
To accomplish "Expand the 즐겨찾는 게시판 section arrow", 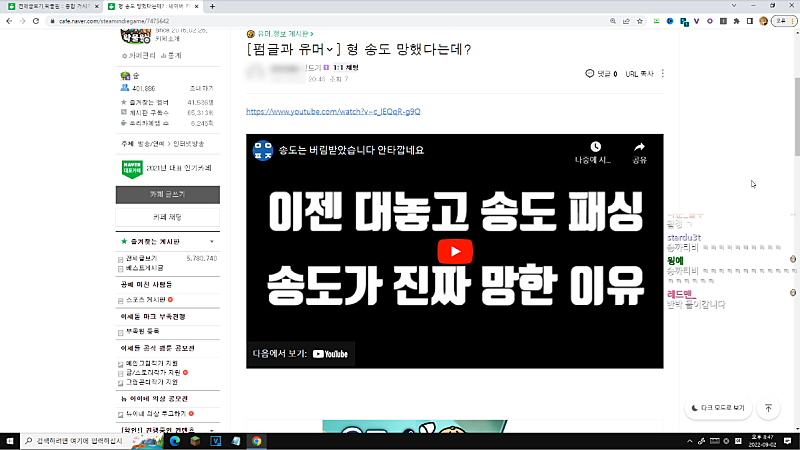I will (x=211, y=242).
